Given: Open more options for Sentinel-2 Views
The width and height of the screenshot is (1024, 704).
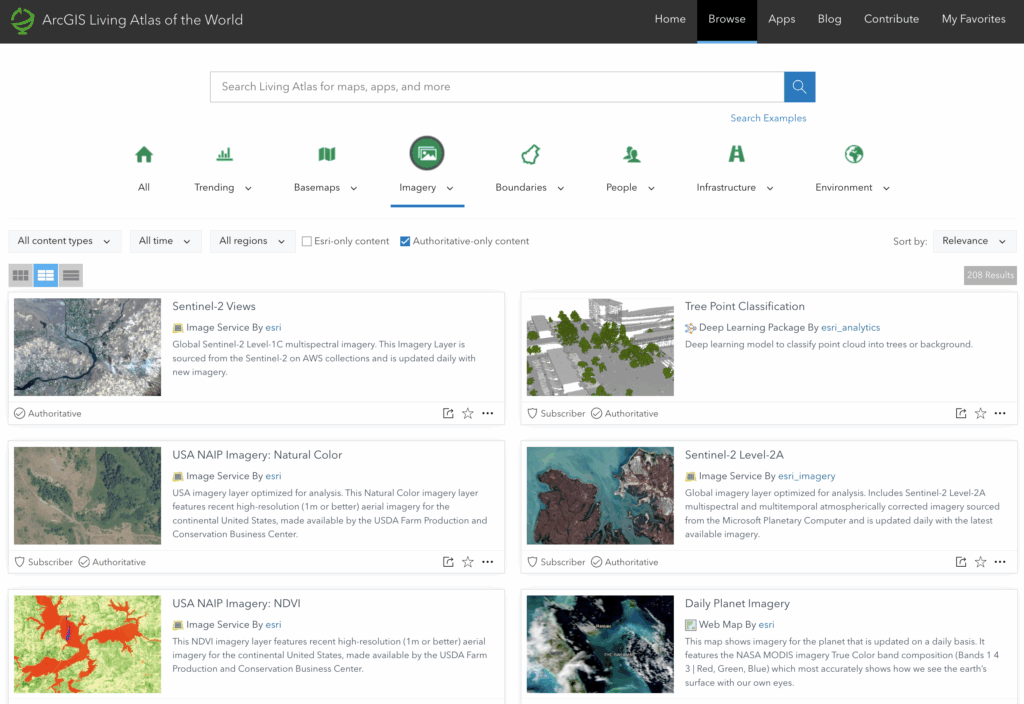Looking at the screenshot, I should 488,413.
